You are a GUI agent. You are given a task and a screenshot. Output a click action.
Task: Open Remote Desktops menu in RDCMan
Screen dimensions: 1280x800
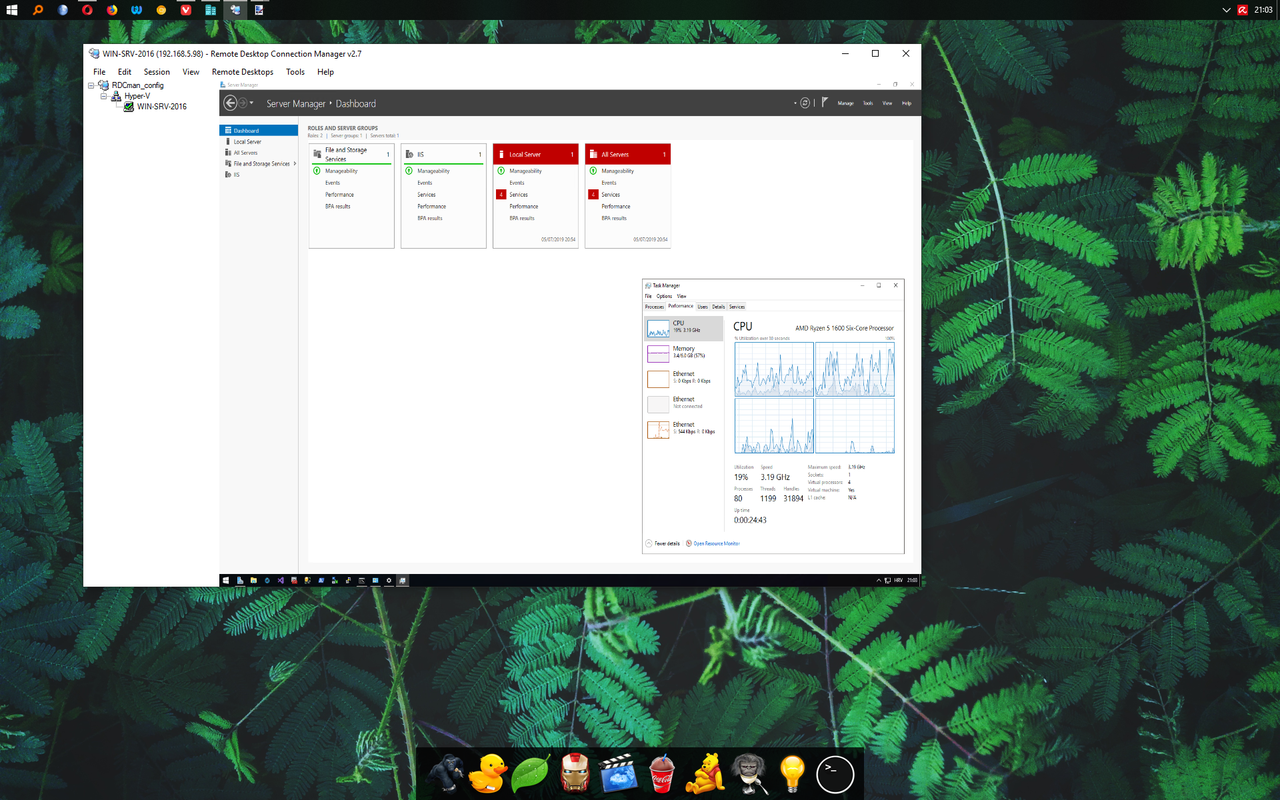click(x=242, y=72)
